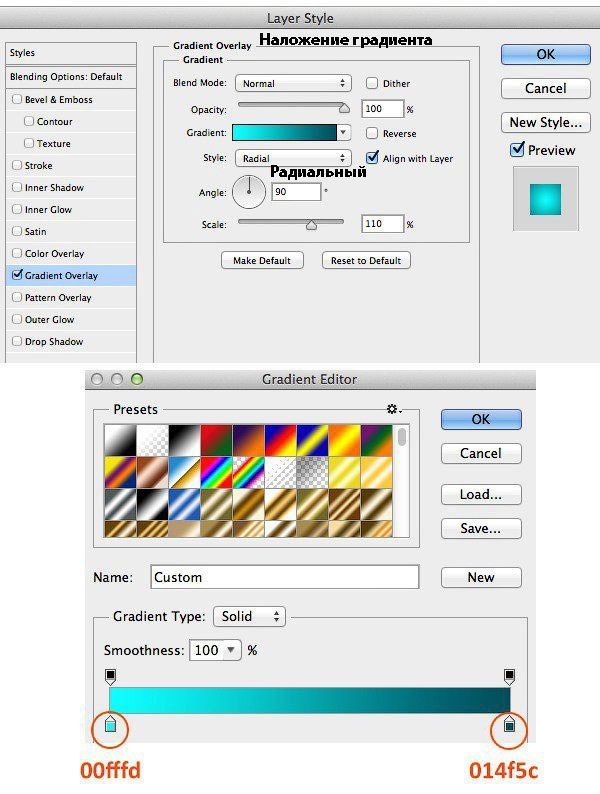Pick the blue-red-yellow gradient preset

[281, 440]
